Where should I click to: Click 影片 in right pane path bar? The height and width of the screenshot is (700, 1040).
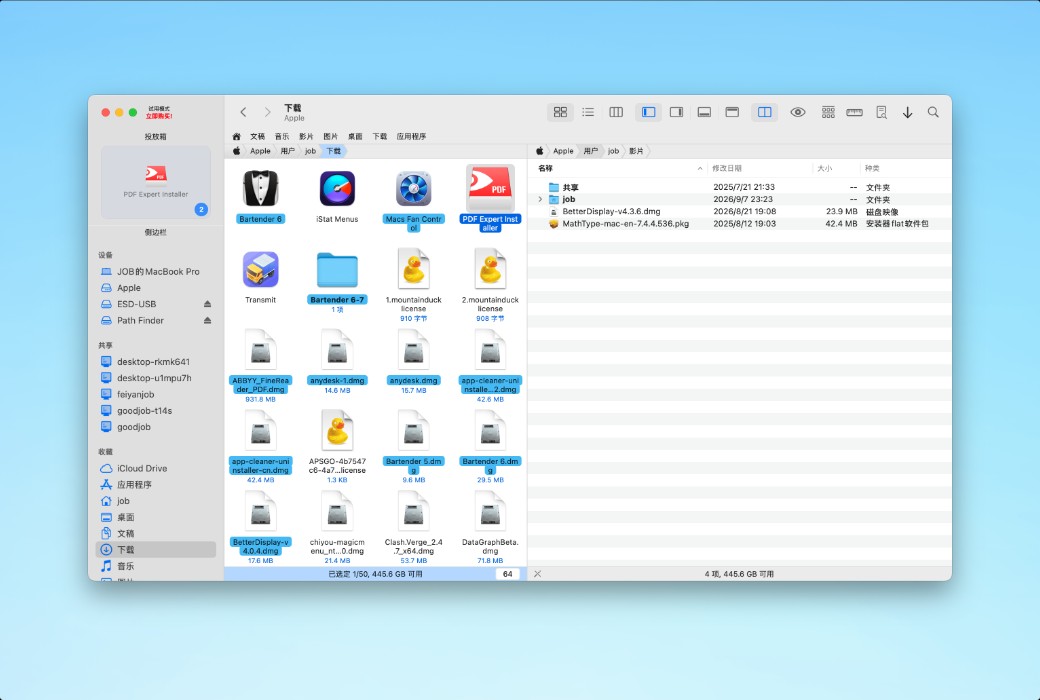point(636,151)
